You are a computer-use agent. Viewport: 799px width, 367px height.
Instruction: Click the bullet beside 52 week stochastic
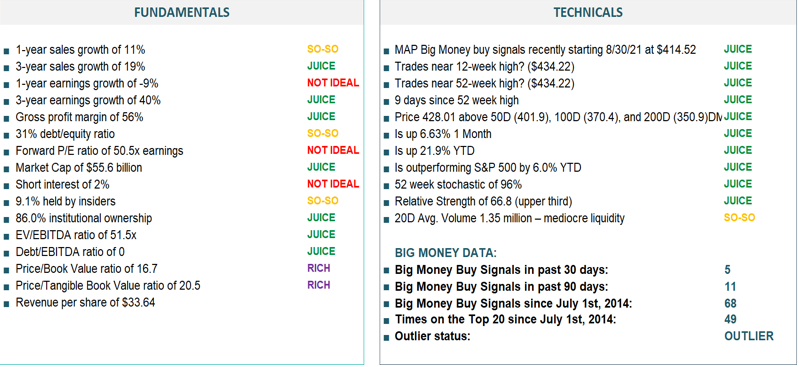(x=386, y=186)
